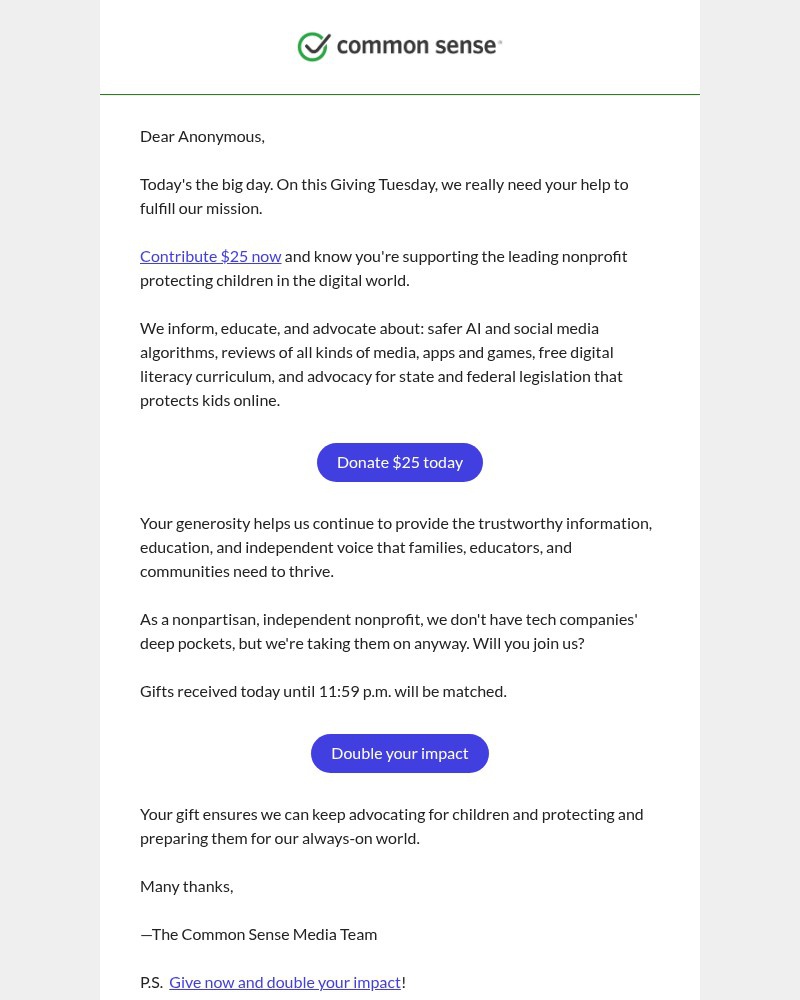Click the Dear Anonymous greeting line
Screen dimensions: 800x1000
coord(202,135)
